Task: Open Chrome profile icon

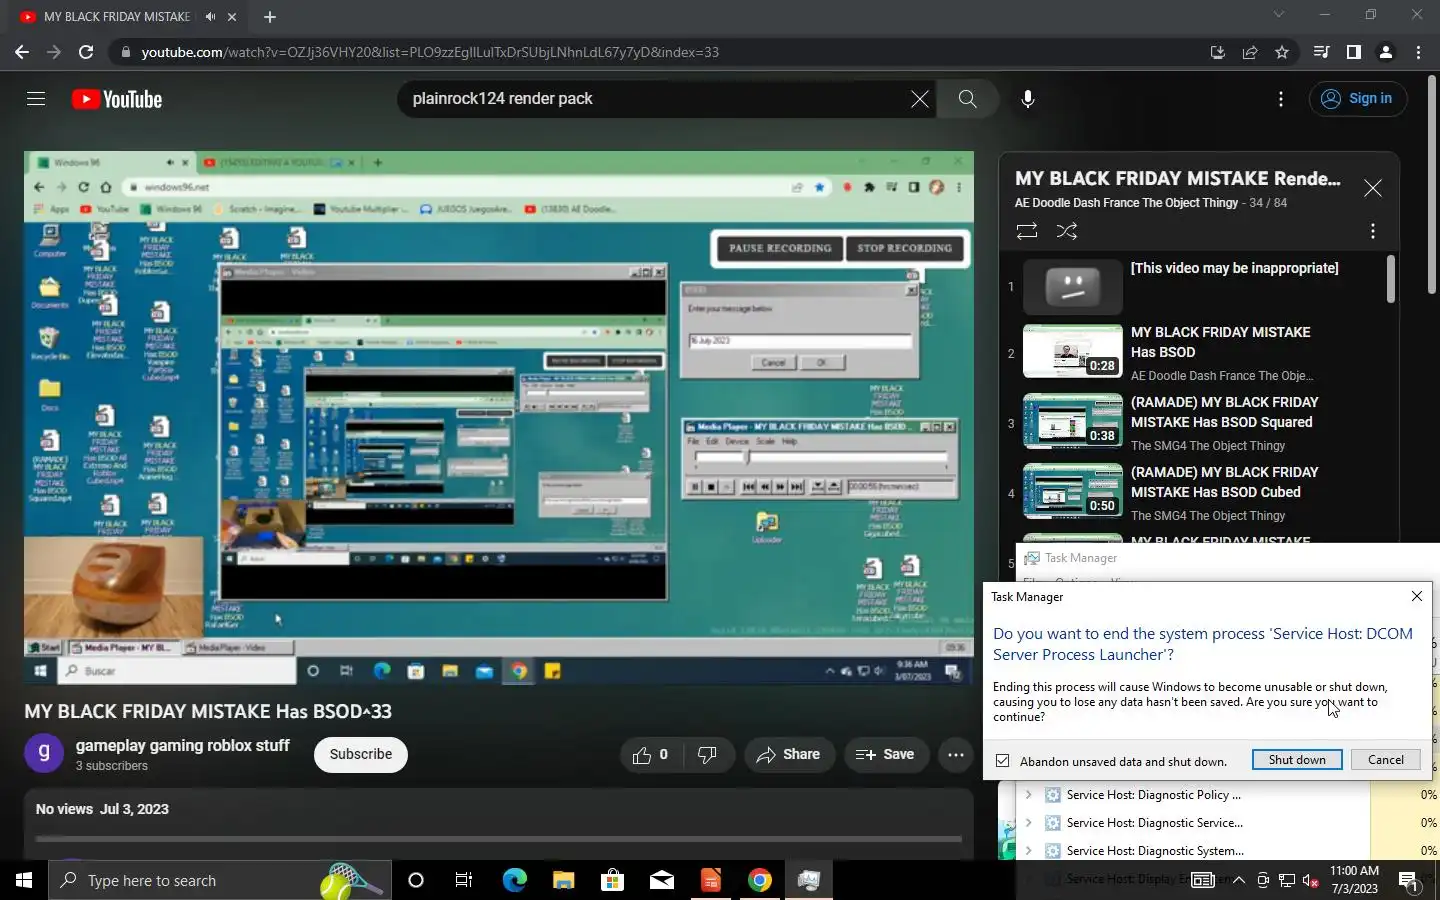Action: (x=1386, y=52)
